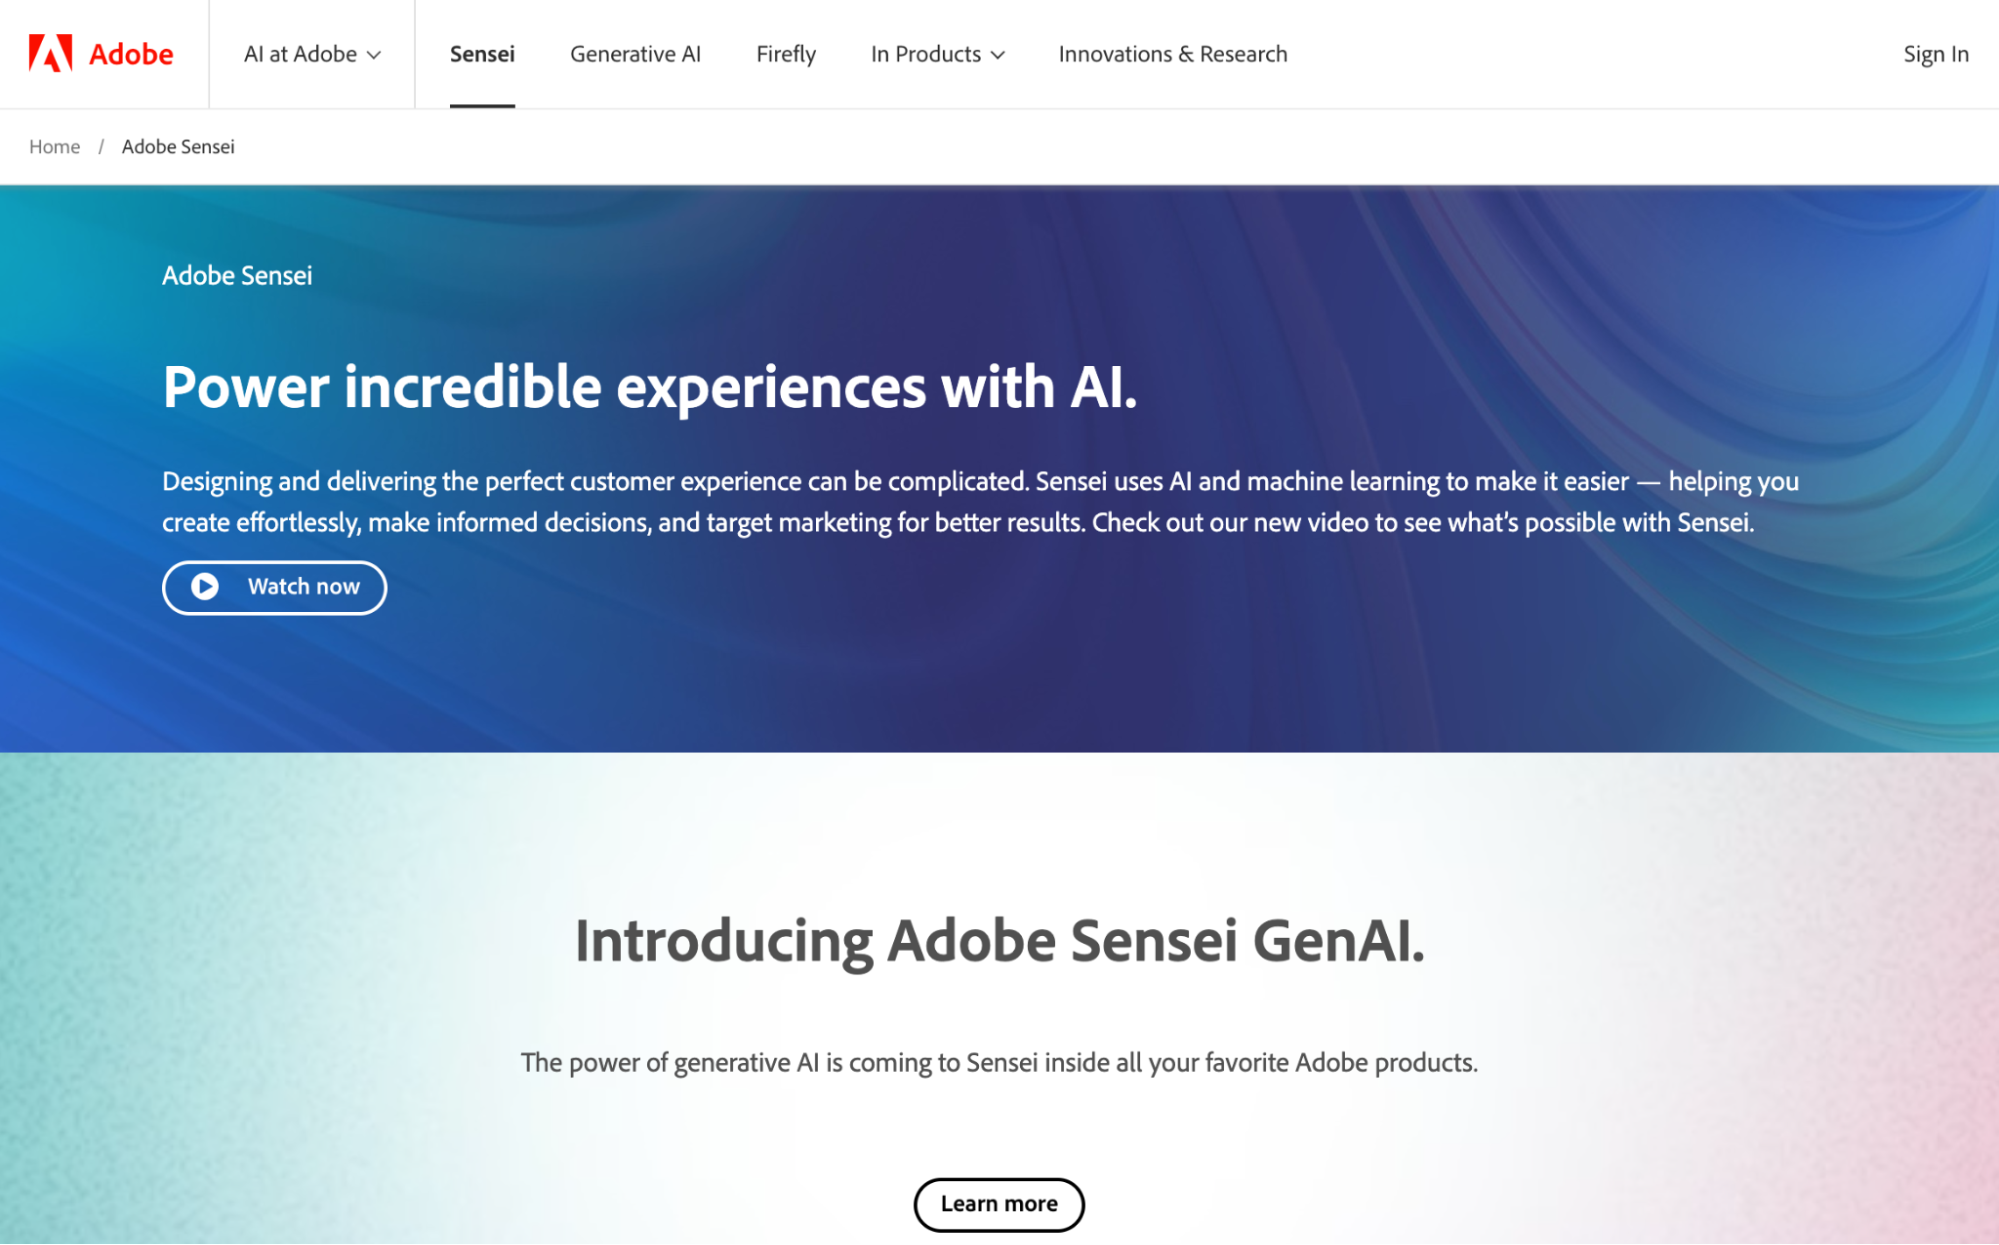
Task: Click the Adobe wordmark text
Action: pyautogui.click(x=131, y=54)
